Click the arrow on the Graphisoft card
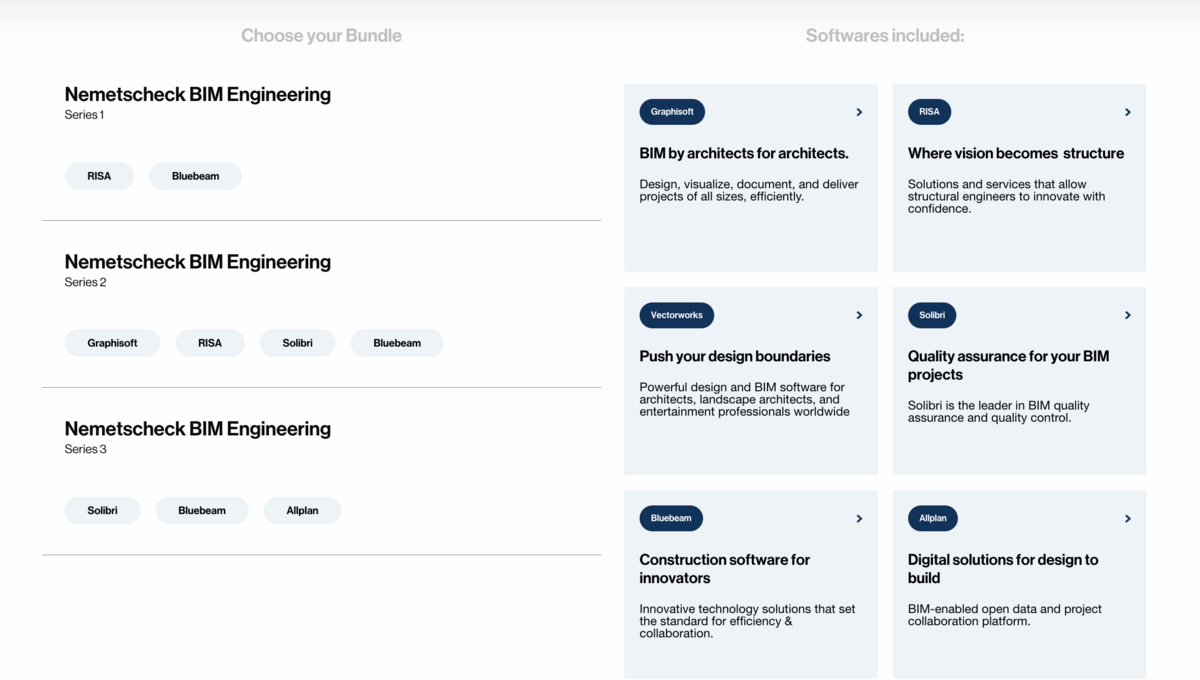 coord(859,112)
